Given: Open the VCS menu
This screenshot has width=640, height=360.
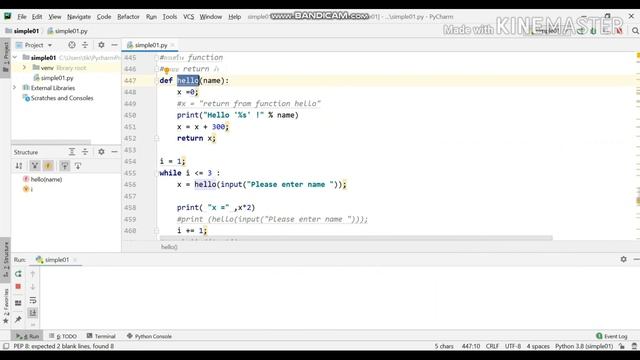Looking at the screenshot, I should click(x=189, y=17).
